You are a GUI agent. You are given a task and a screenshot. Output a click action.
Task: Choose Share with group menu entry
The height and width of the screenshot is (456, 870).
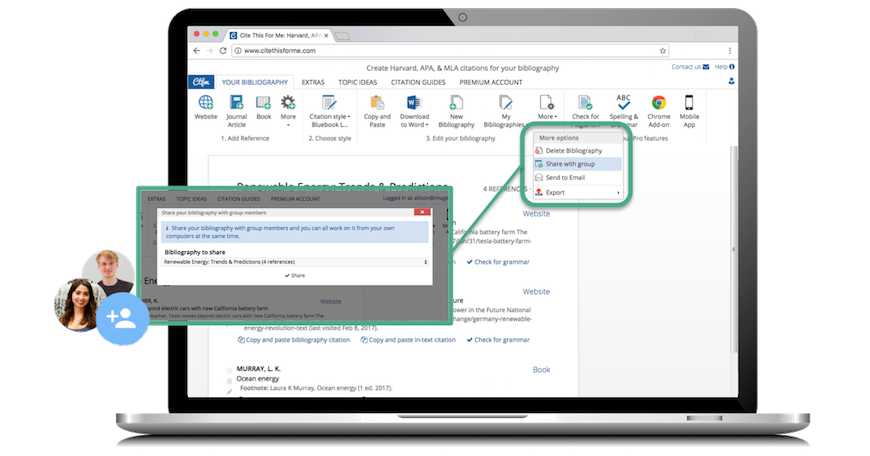pyautogui.click(x=577, y=164)
